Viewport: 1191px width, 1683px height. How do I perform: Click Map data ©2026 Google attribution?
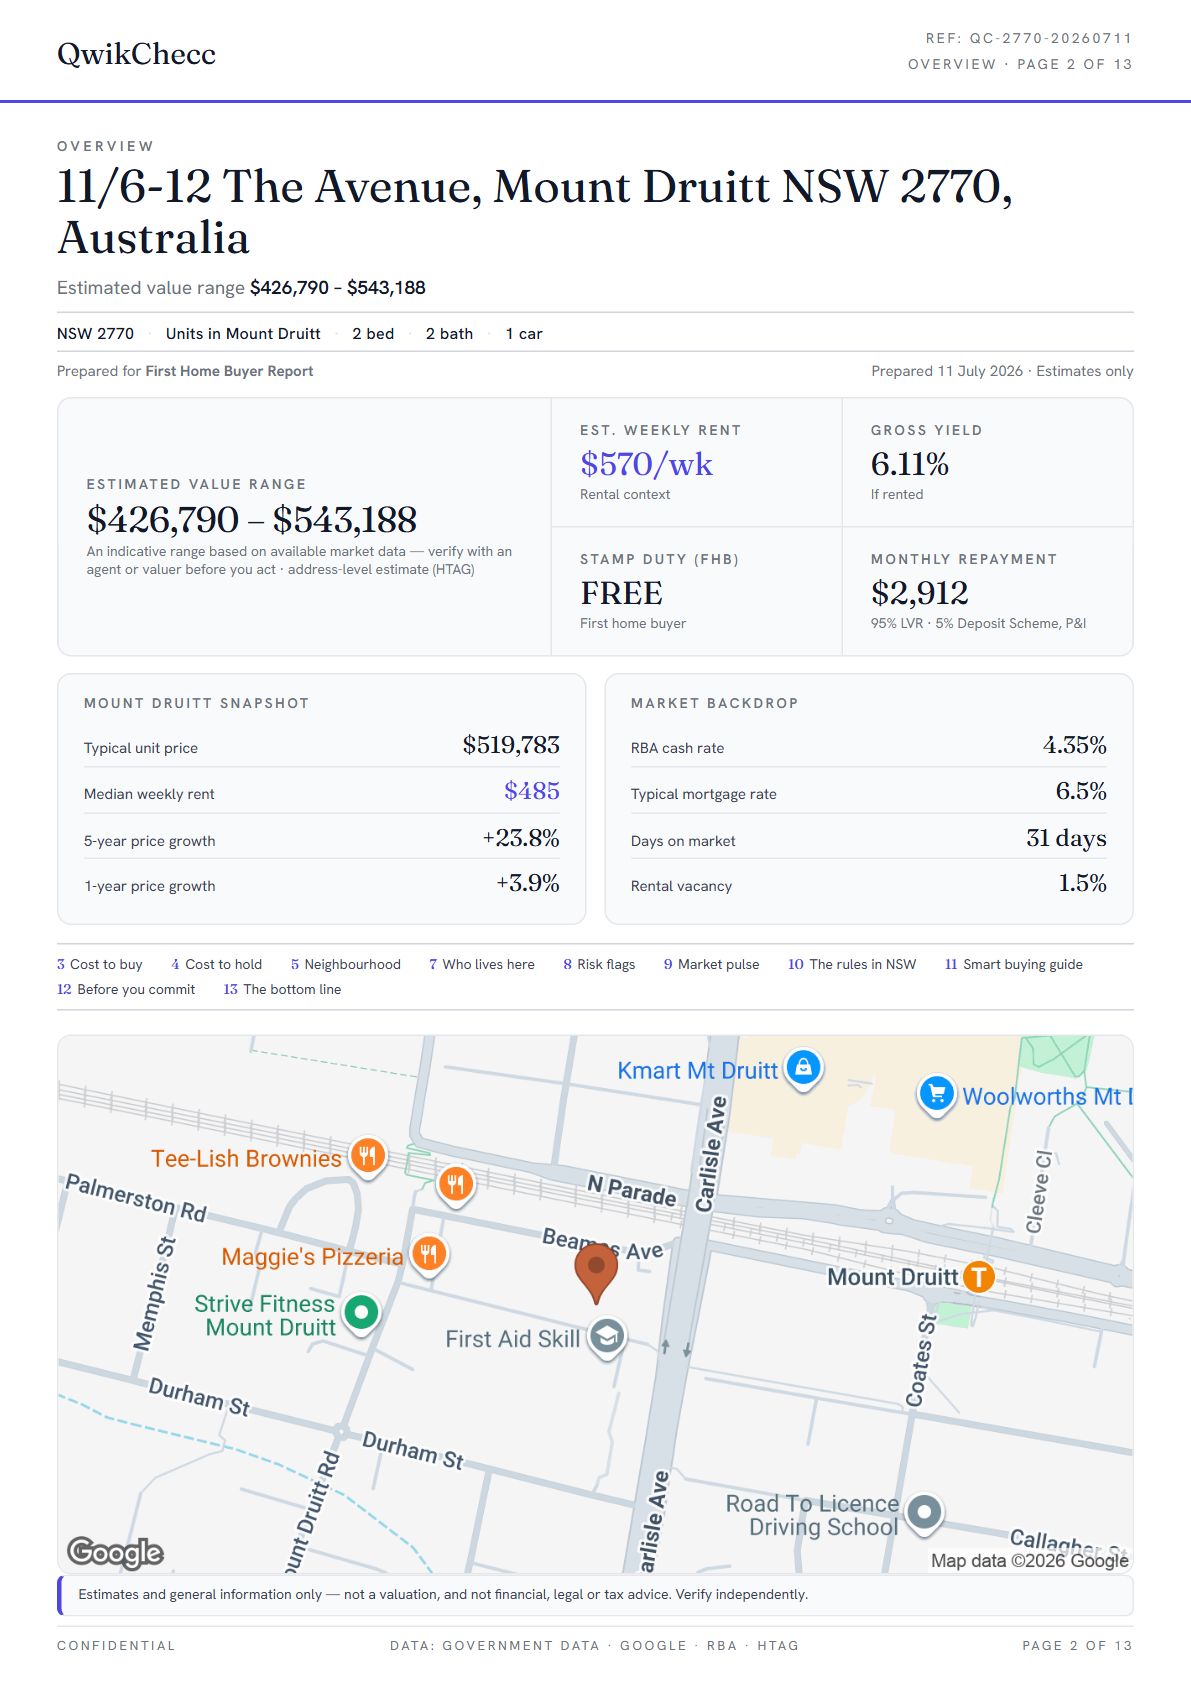(x=1029, y=1560)
